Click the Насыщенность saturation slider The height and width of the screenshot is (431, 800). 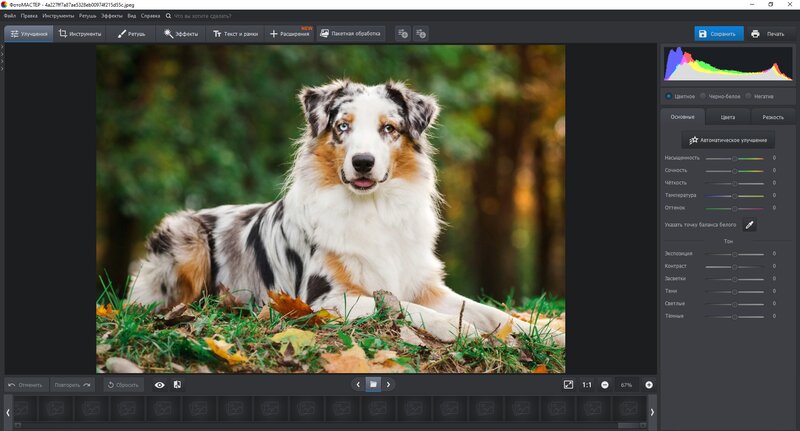(x=734, y=158)
